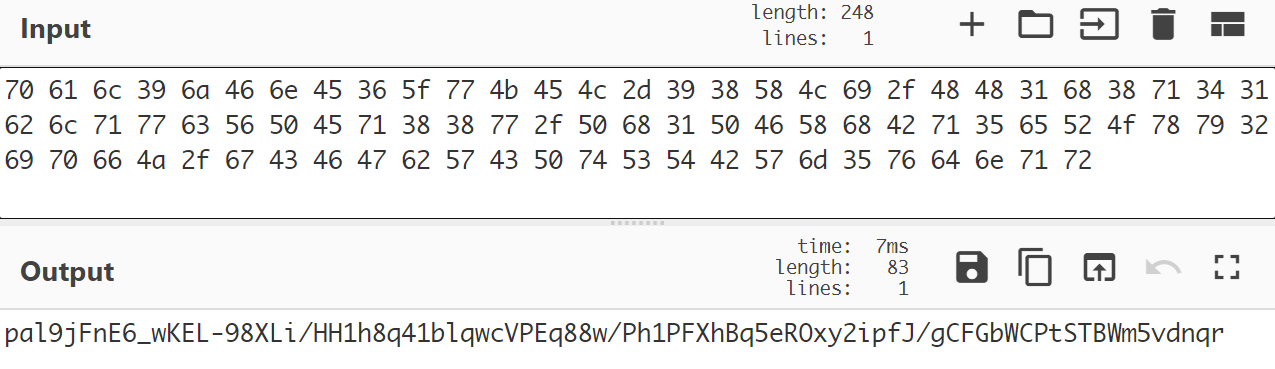Screen dimensions: 1275x369
Task: Maximise the output pane
Action: (1226, 267)
